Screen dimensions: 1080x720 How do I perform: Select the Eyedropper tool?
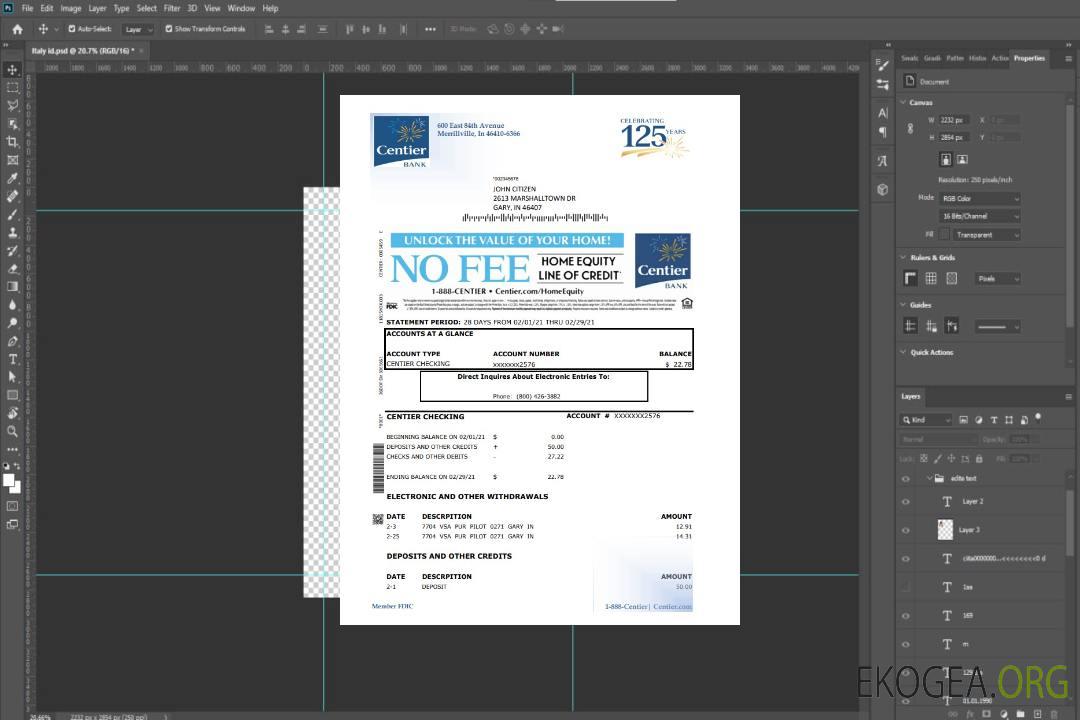click(x=12, y=178)
